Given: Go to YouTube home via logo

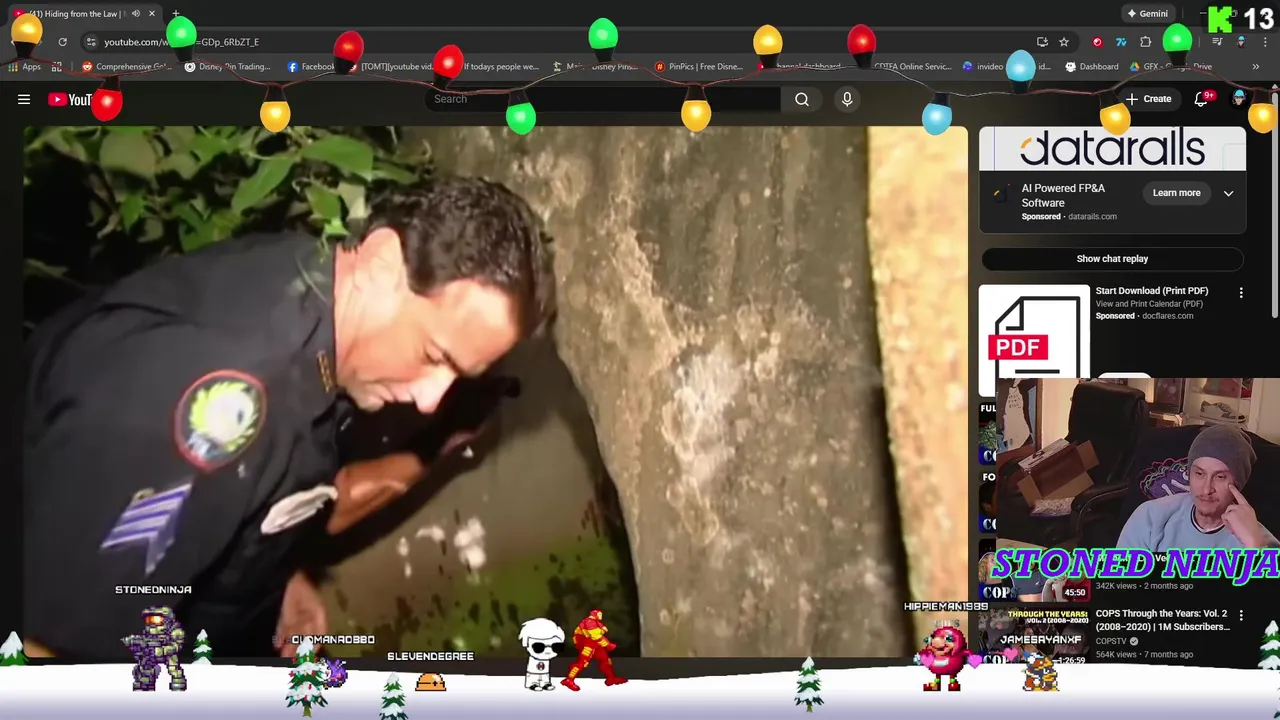Looking at the screenshot, I should [x=70, y=99].
